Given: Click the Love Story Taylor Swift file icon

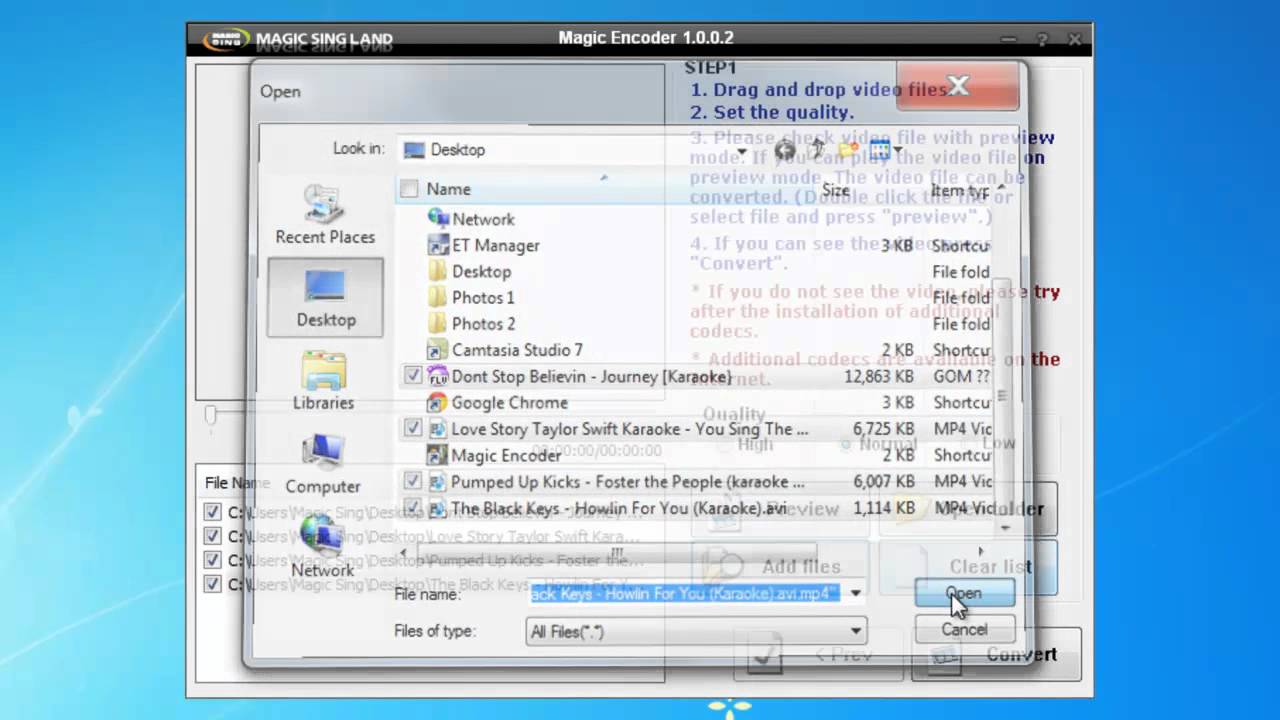Looking at the screenshot, I should coord(437,428).
